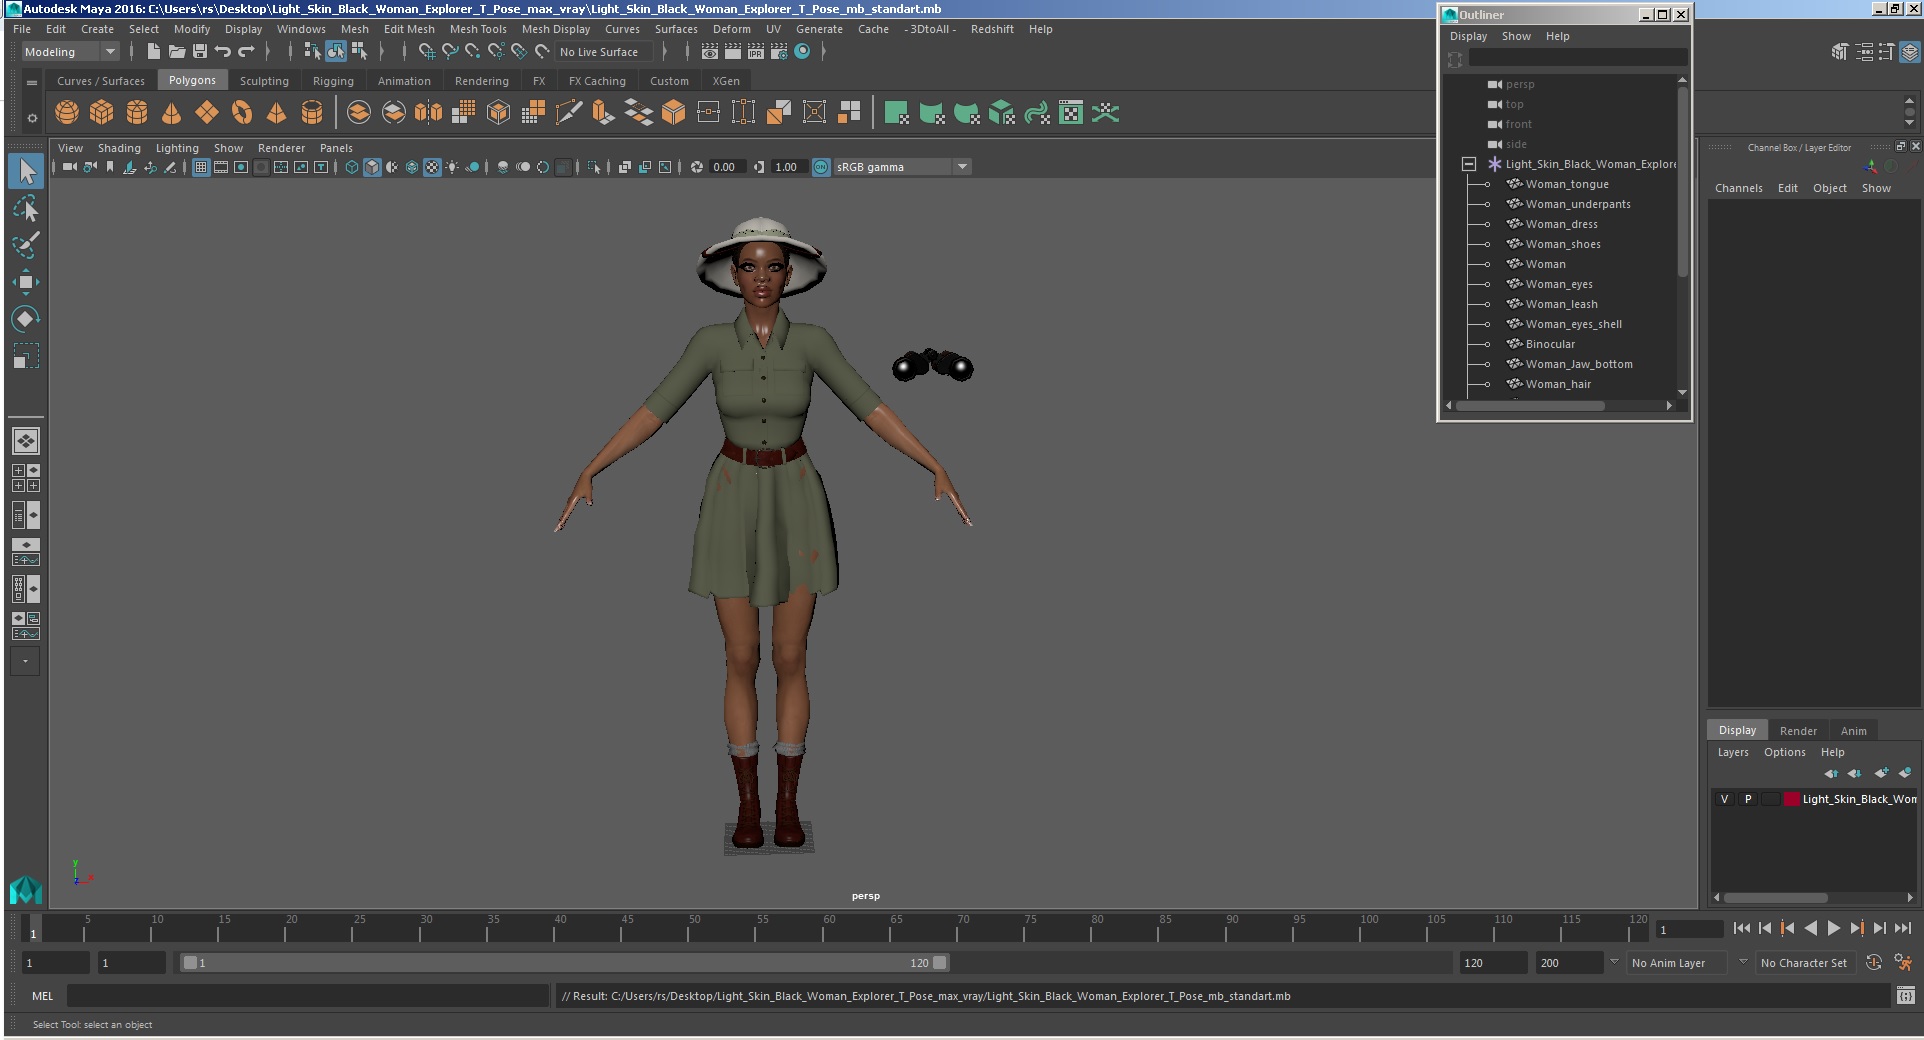Open the Mesh Tools menu
Image resolution: width=1924 pixels, height=1040 pixels.
(x=478, y=29)
